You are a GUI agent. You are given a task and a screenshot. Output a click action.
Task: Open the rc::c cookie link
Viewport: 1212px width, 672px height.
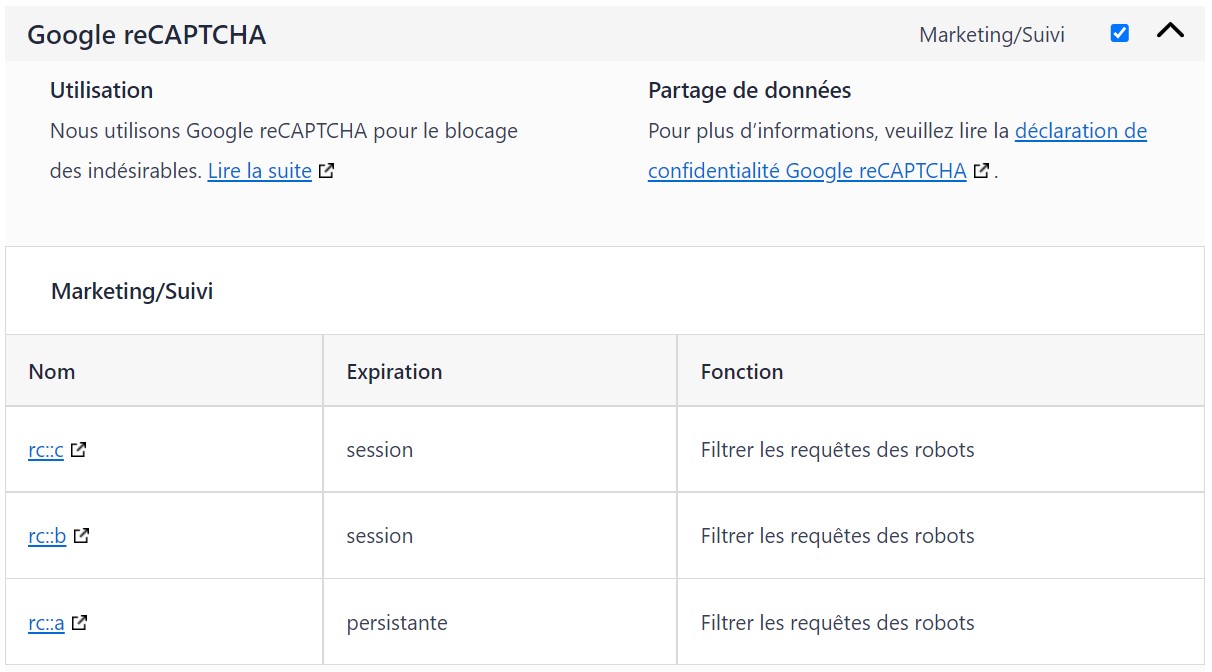(x=46, y=450)
